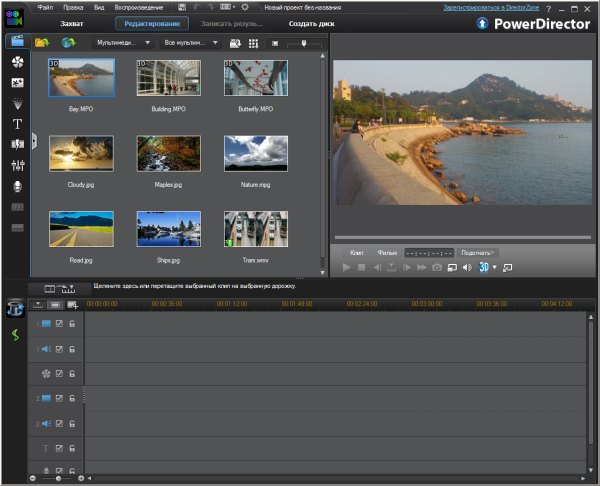Image resolution: width=600 pixels, height=486 pixels.
Task: Open the Voice-Over microphone room
Action: point(17,186)
